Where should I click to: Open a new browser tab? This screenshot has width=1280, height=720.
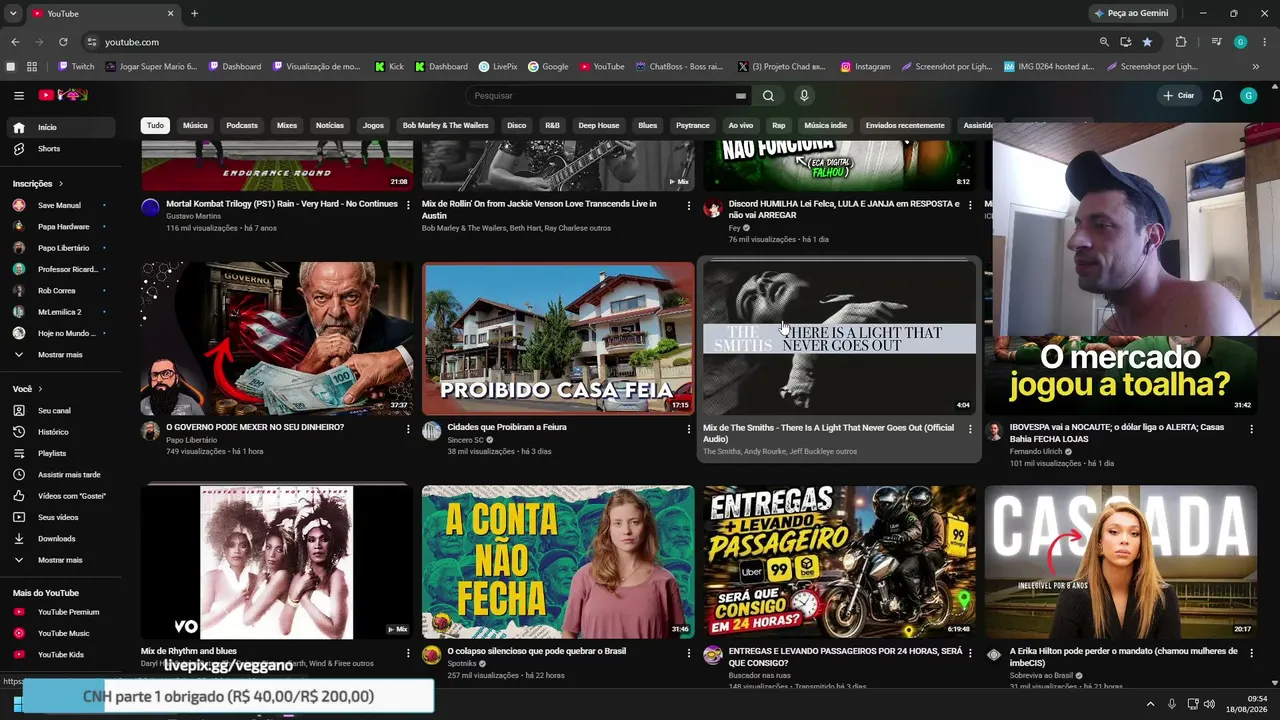(x=194, y=14)
